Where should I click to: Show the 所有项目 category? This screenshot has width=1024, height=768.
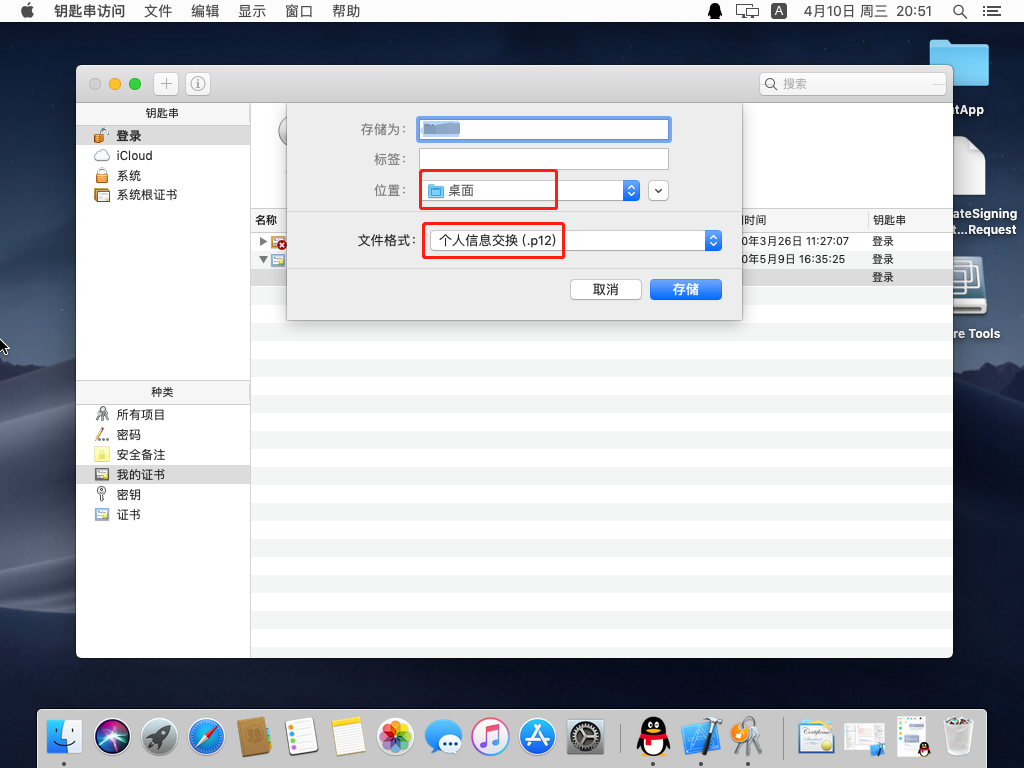(x=140, y=414)
